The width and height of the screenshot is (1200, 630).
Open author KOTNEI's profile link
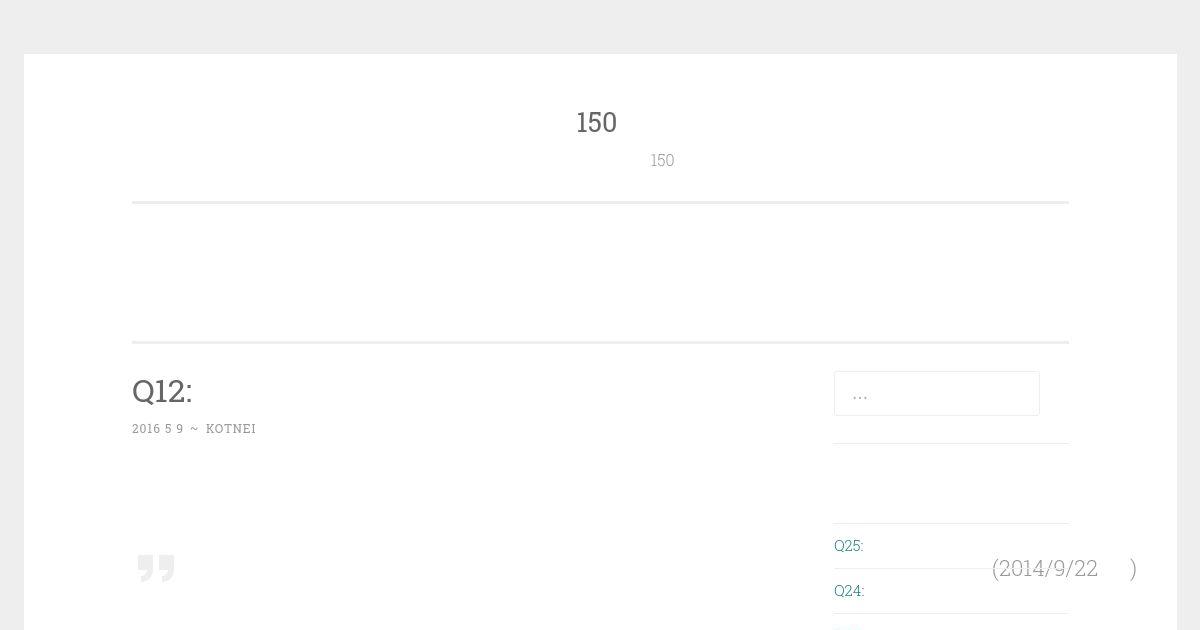coord(231,428)
